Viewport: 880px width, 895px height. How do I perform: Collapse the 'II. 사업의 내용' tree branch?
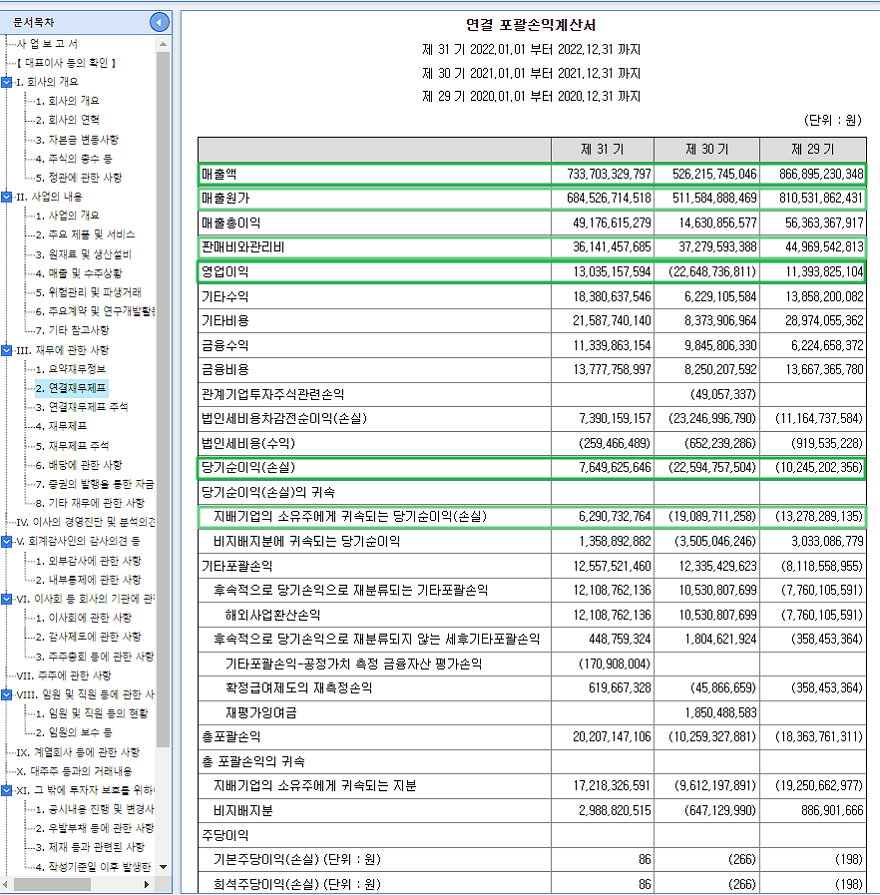(8, 197)
